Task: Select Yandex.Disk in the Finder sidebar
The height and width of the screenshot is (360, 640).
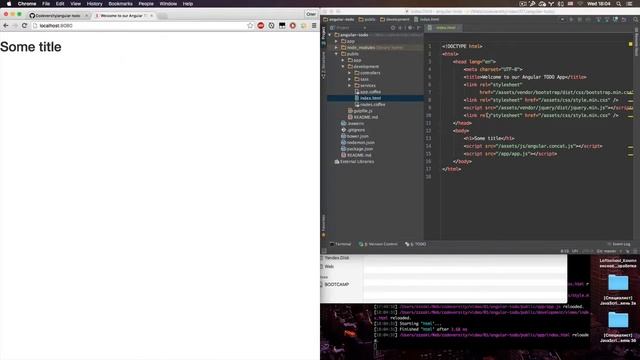Action: pos(337,258)
